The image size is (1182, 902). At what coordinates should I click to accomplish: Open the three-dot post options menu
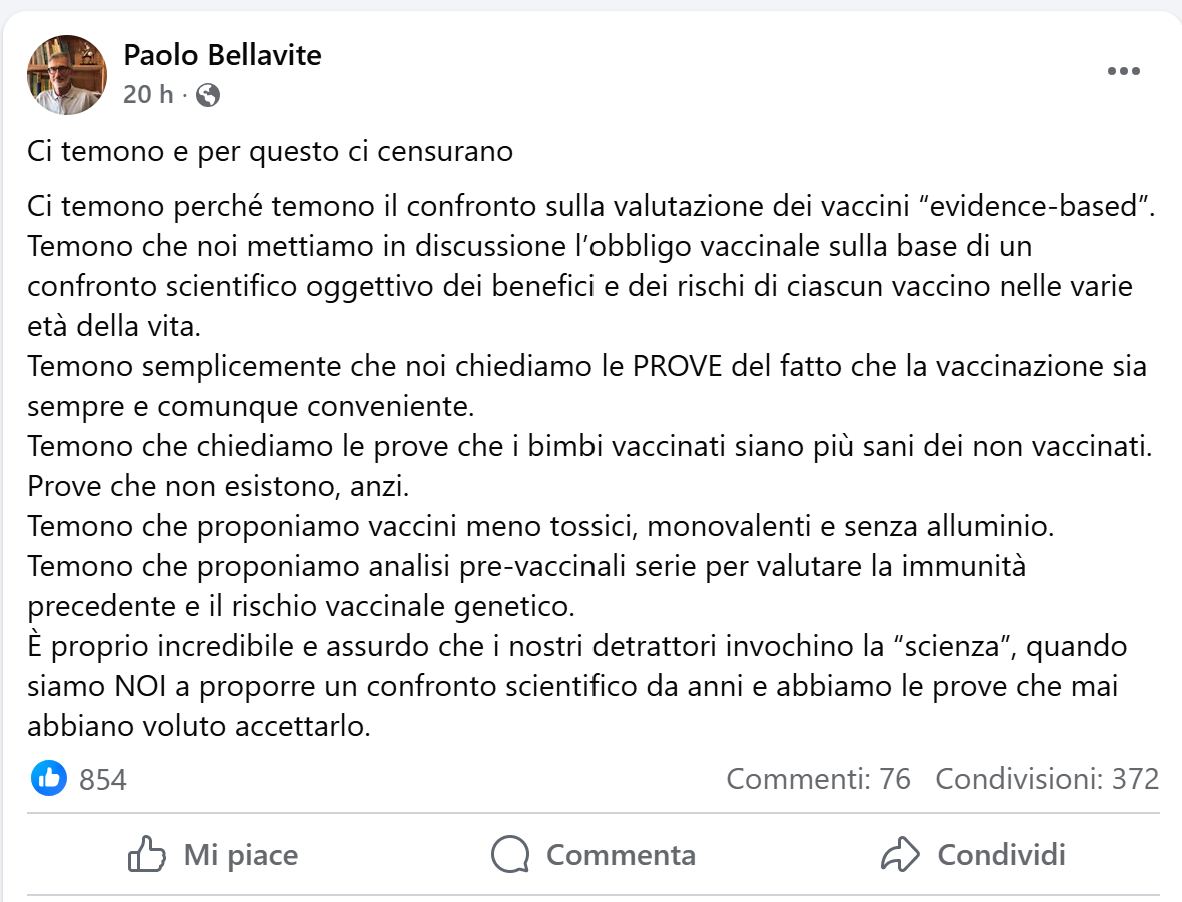[1123, 71]
